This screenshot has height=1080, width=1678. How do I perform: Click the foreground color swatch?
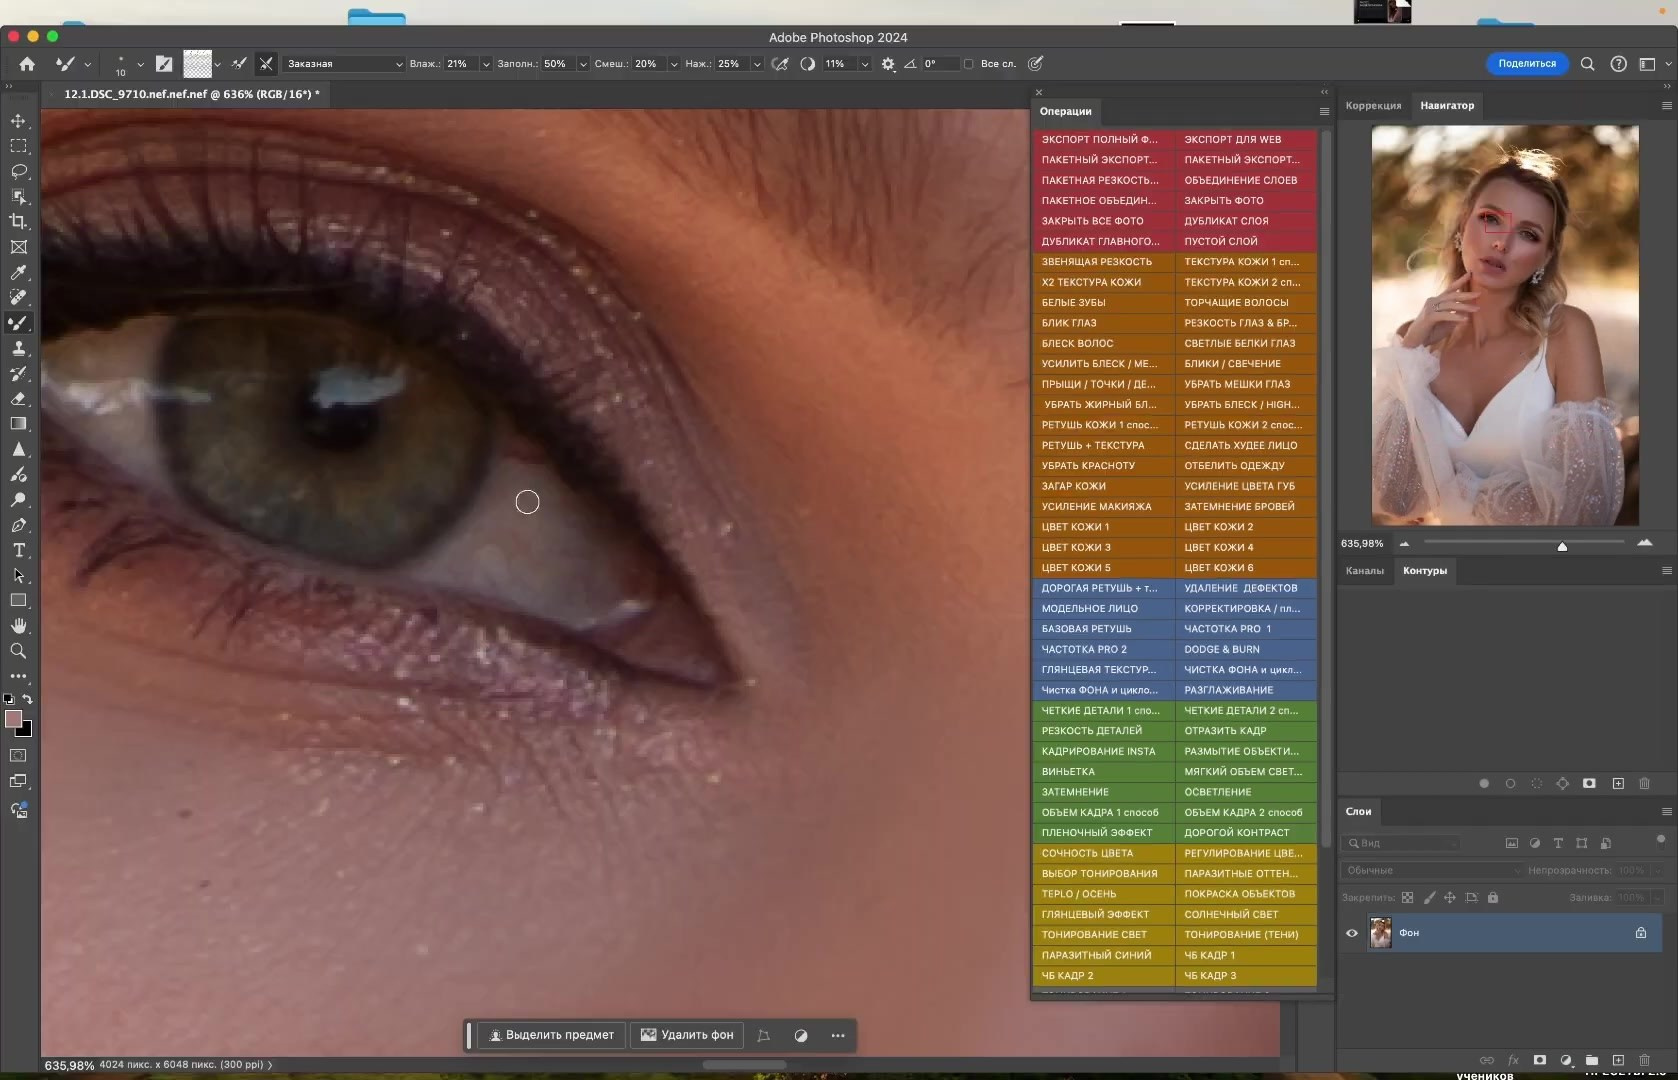13,719
